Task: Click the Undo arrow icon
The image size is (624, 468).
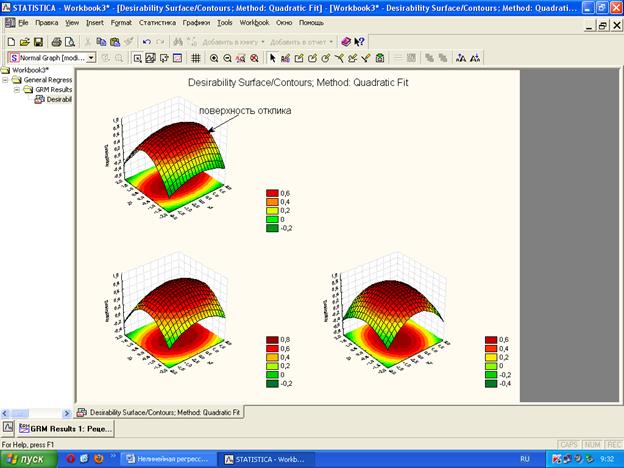Action: (x=146, y=41)
